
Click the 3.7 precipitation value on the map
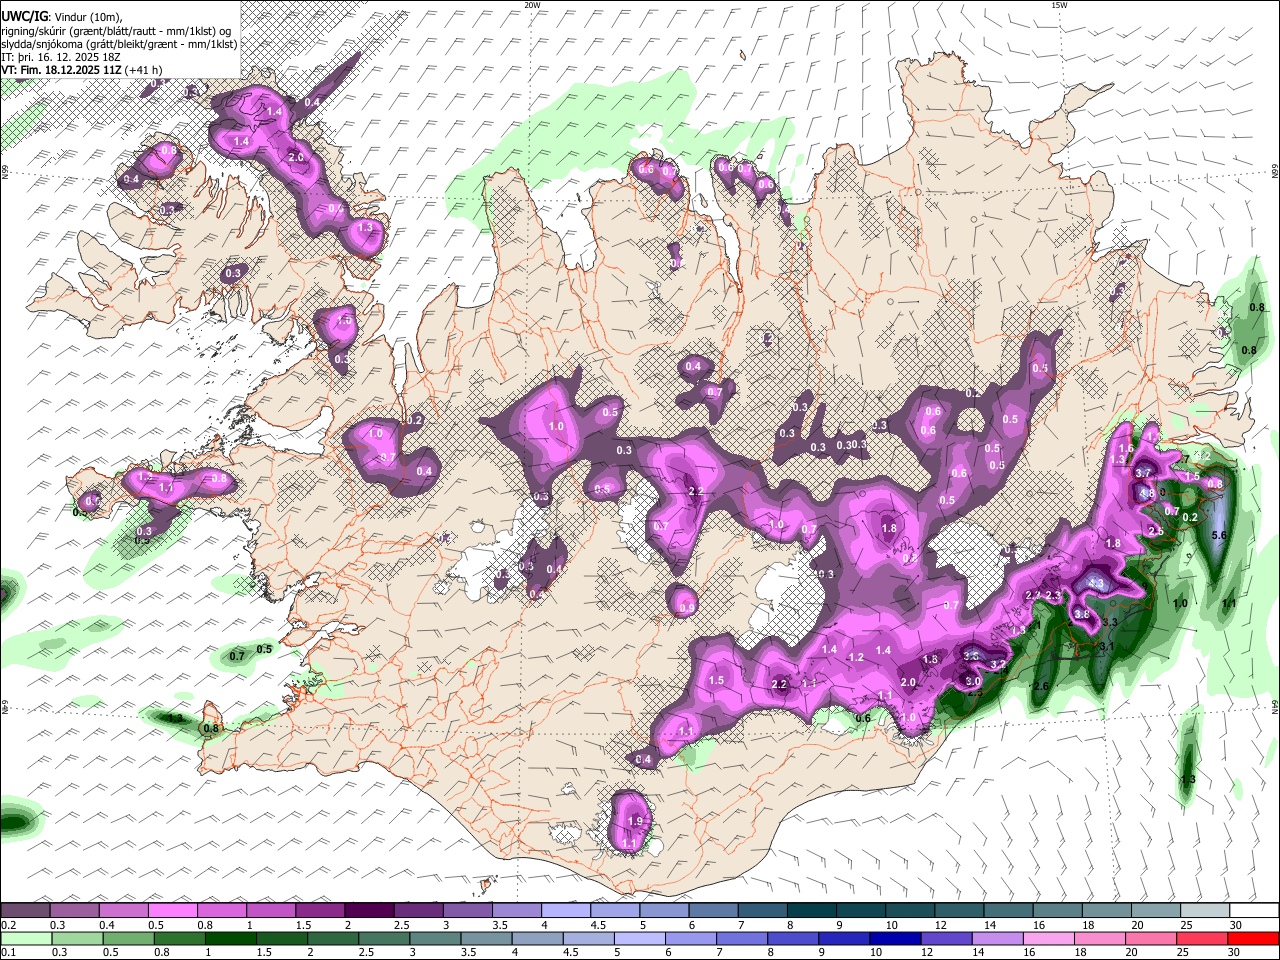point(1144,473)
